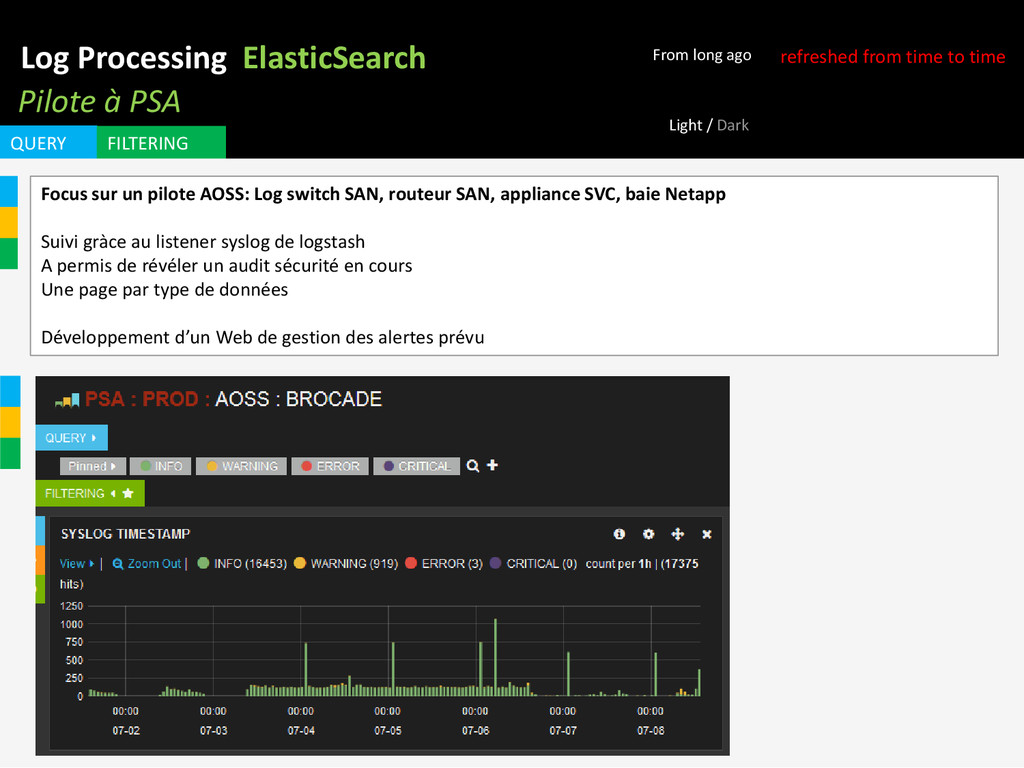1024x768 pixels.
Task: Click the star icon on FILTERING bar
Action: [x=128, y=494]
